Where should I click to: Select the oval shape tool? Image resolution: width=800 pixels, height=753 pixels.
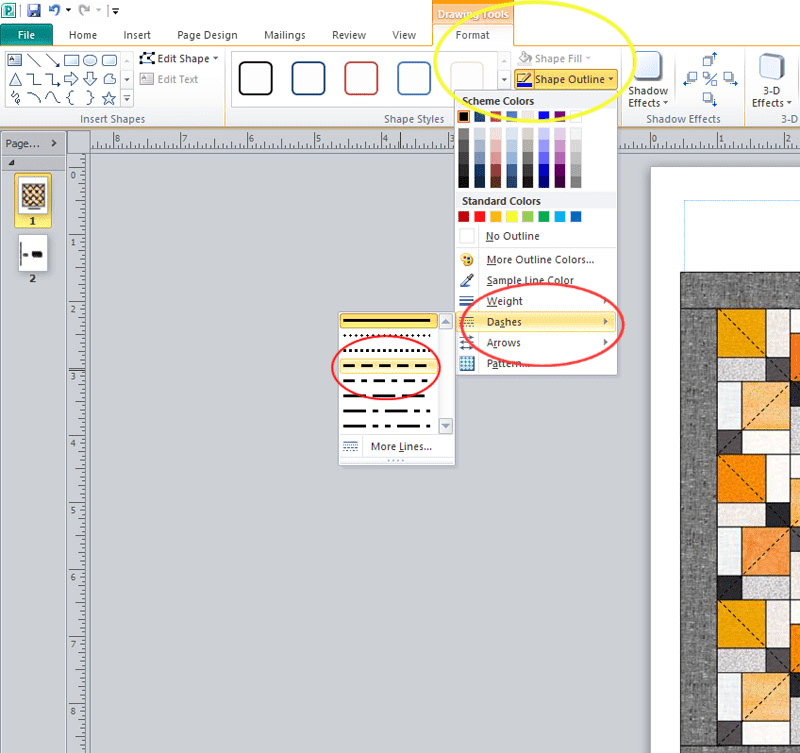90,61
